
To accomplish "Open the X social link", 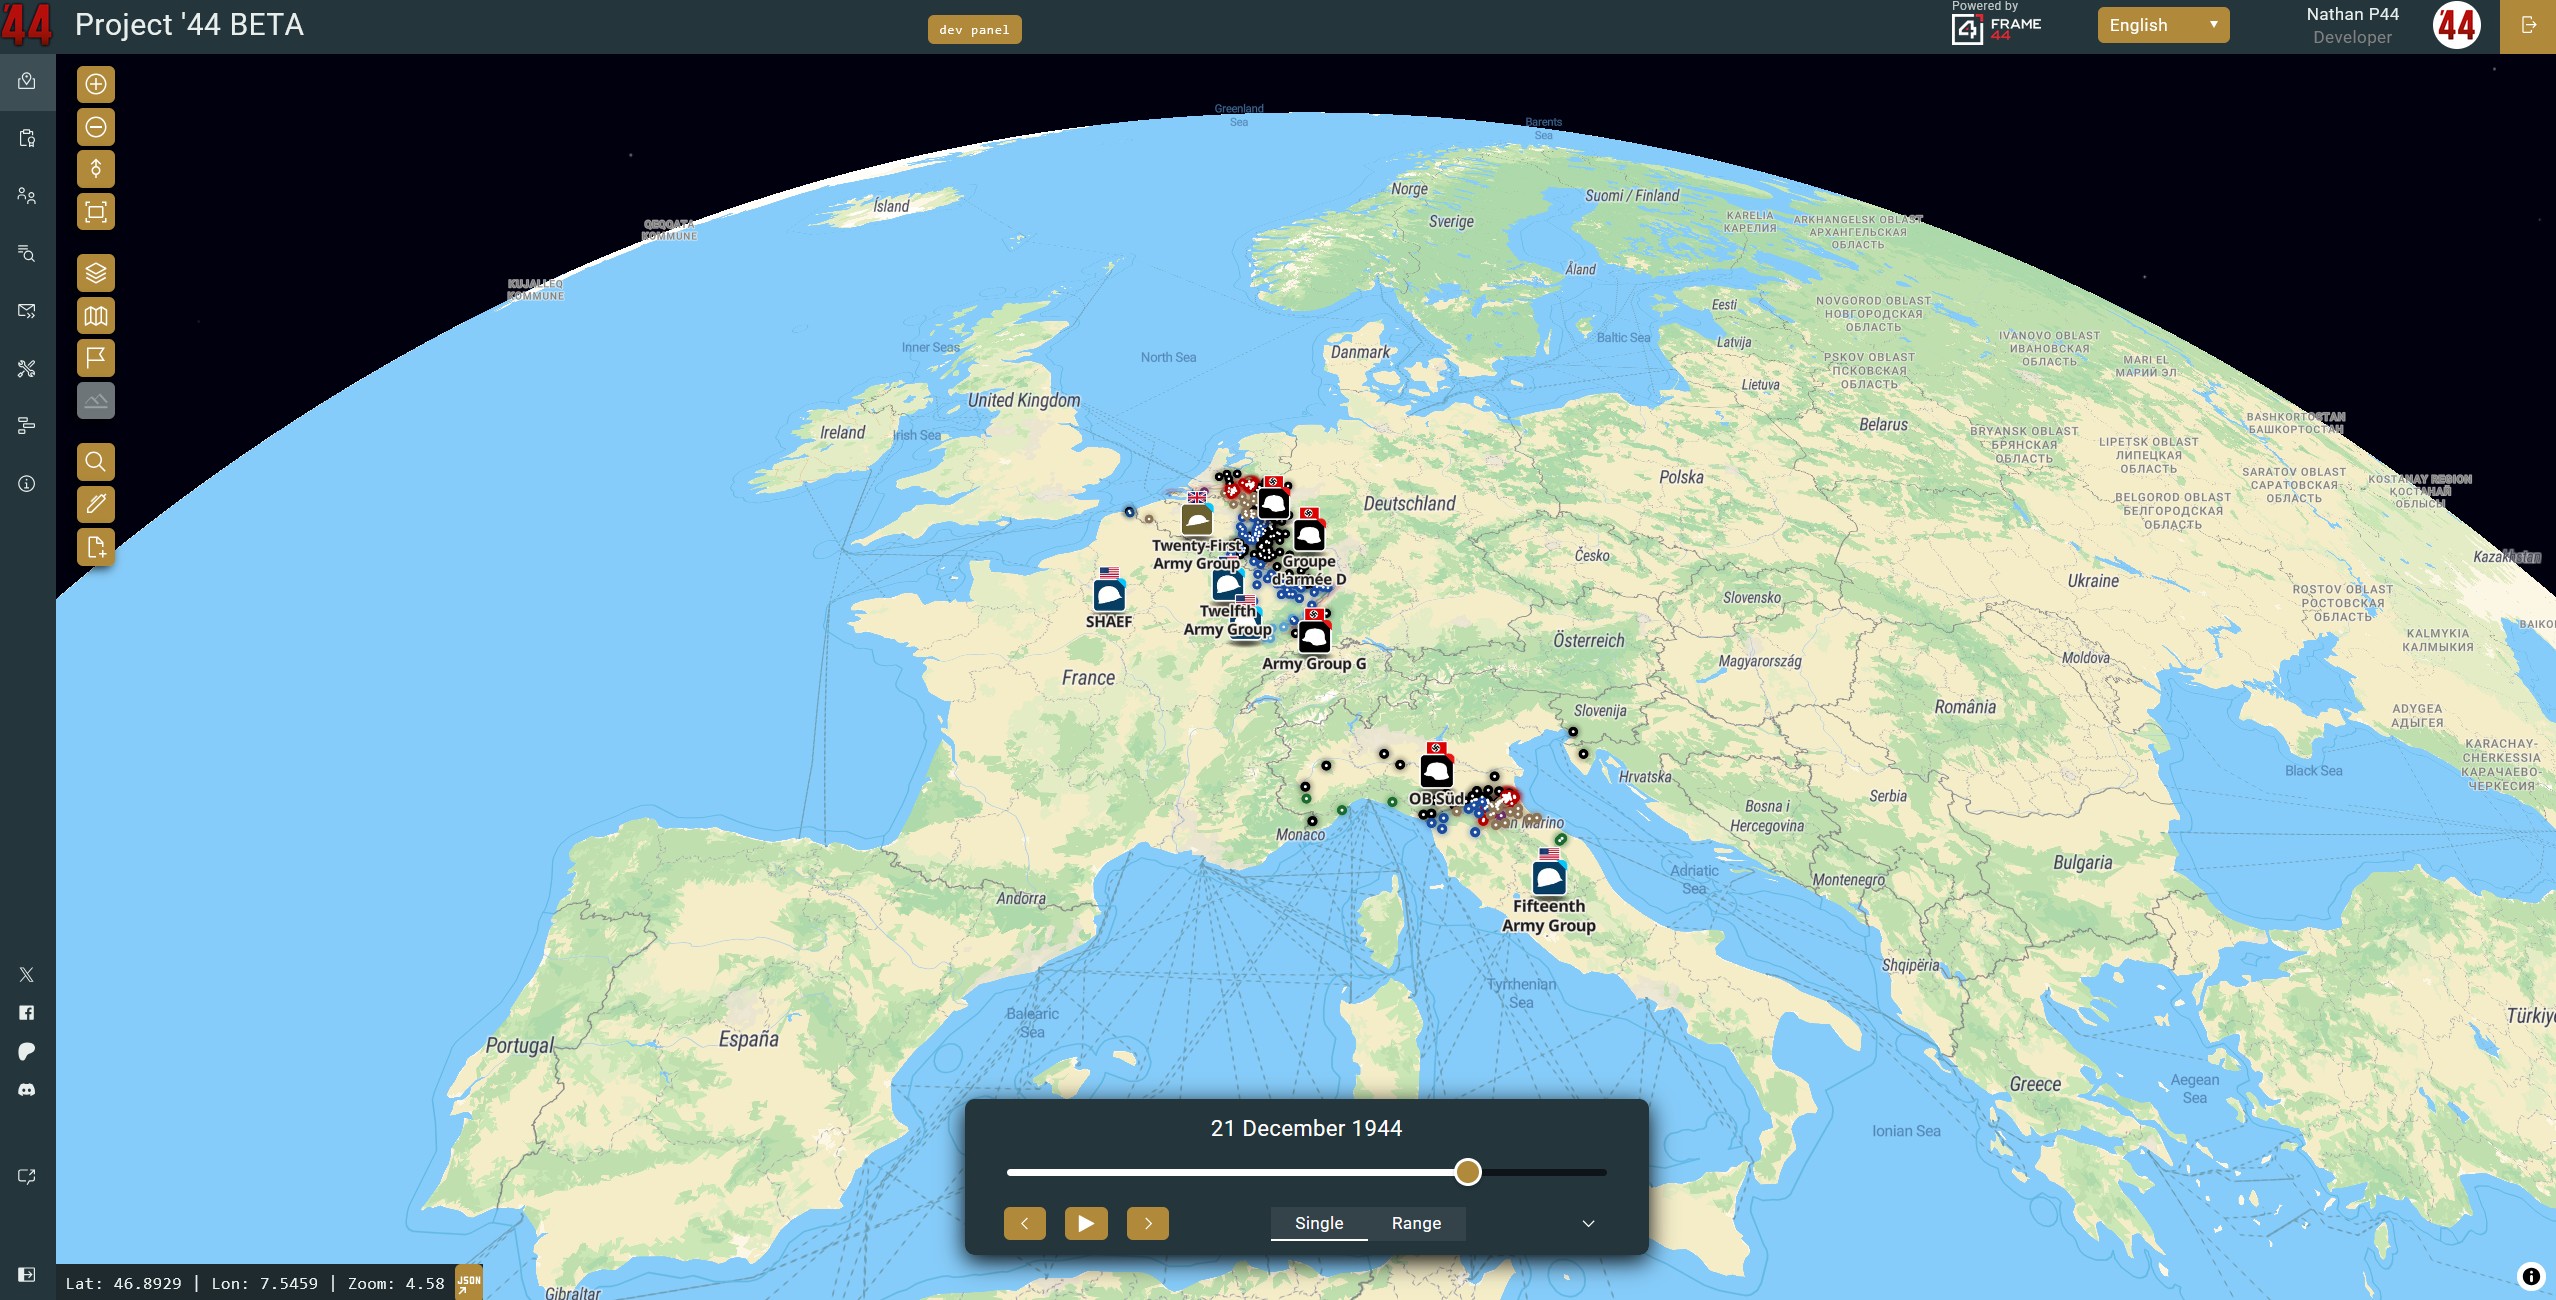I will pos(27,975).
